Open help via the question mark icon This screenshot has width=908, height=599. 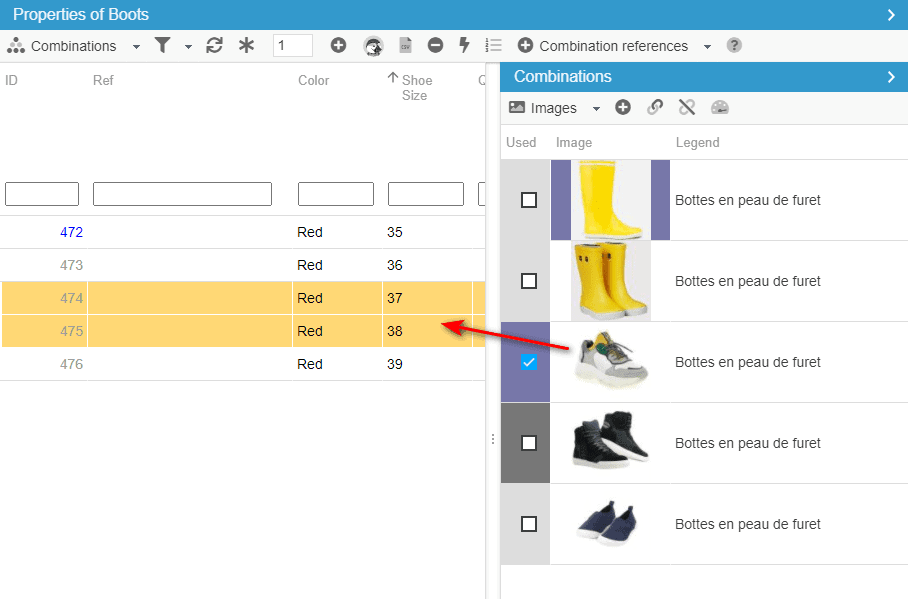(734, 46)
